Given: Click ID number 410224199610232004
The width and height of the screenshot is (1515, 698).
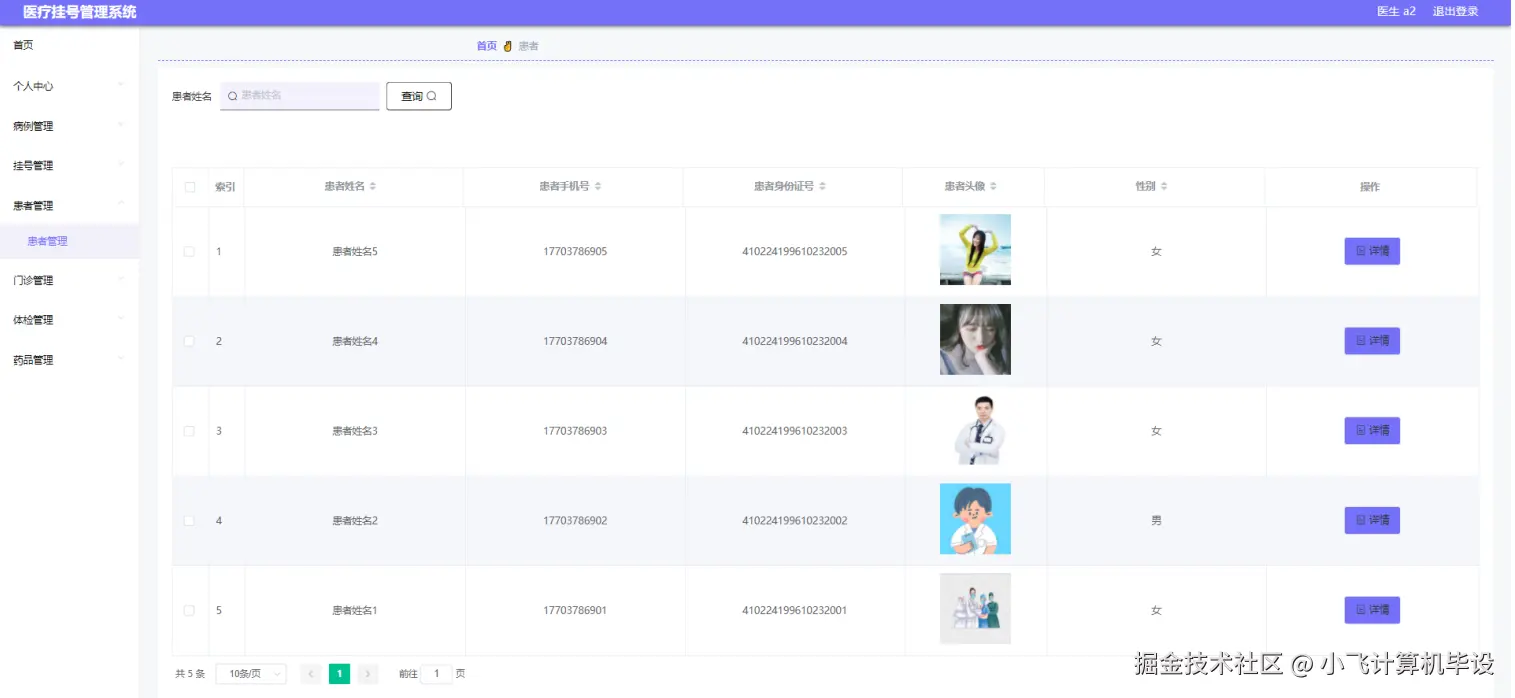Looking at the screenshot, I should (x=795, y=341).
